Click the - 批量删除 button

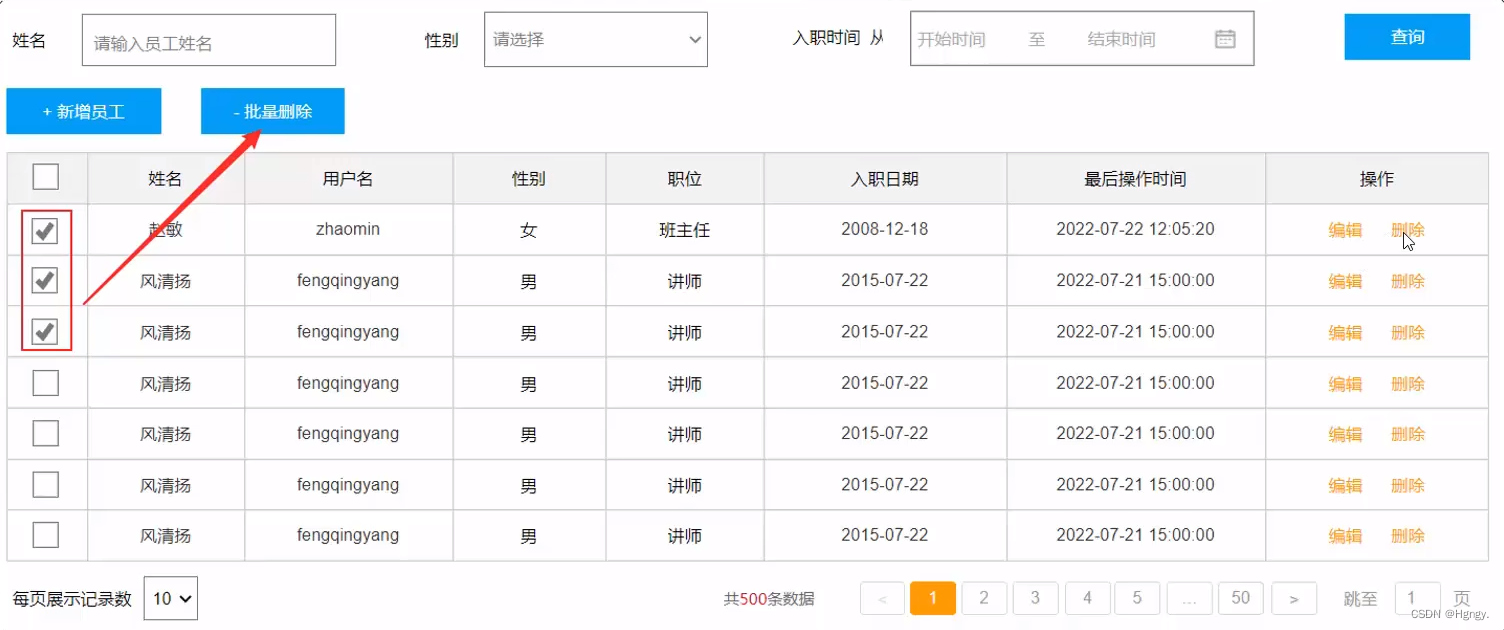pos(273,112)
